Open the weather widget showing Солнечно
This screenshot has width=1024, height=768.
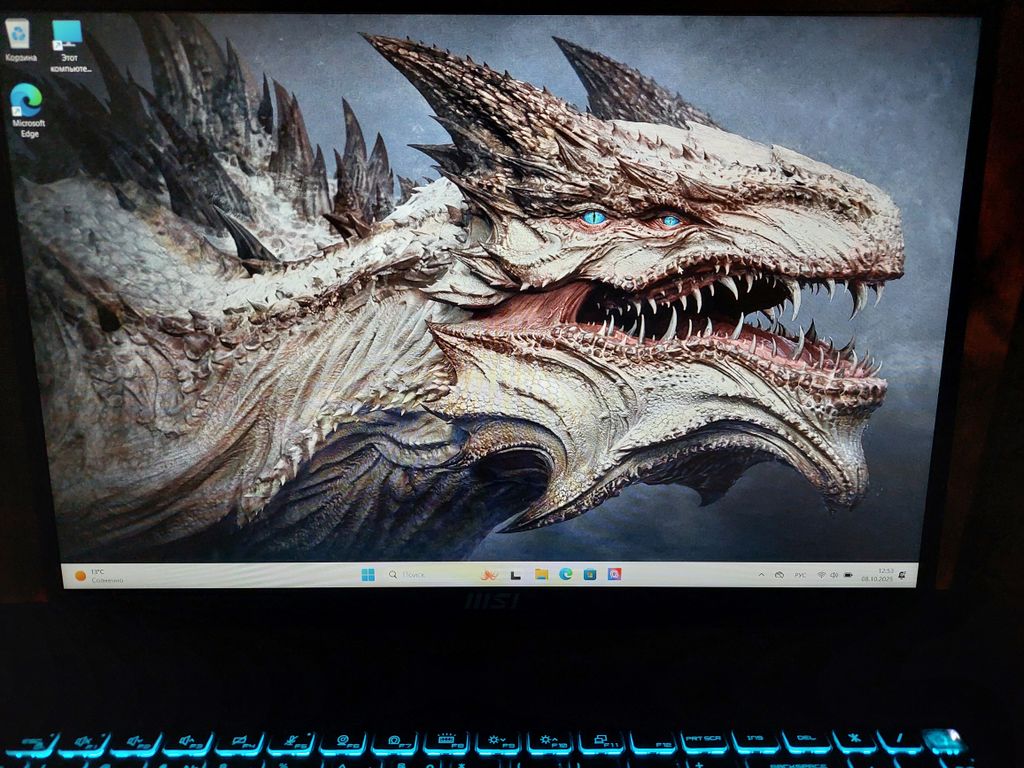point(100,576)
